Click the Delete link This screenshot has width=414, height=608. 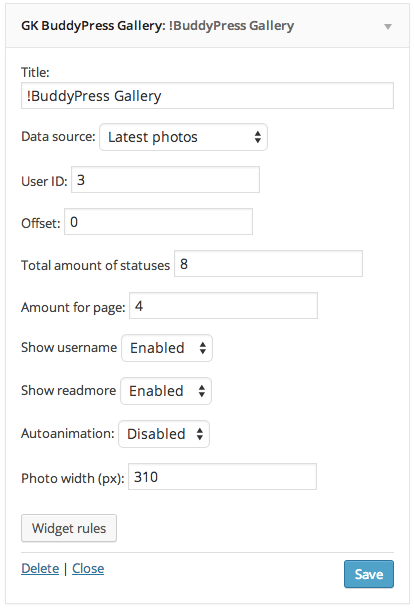click(x=40, y=568)
